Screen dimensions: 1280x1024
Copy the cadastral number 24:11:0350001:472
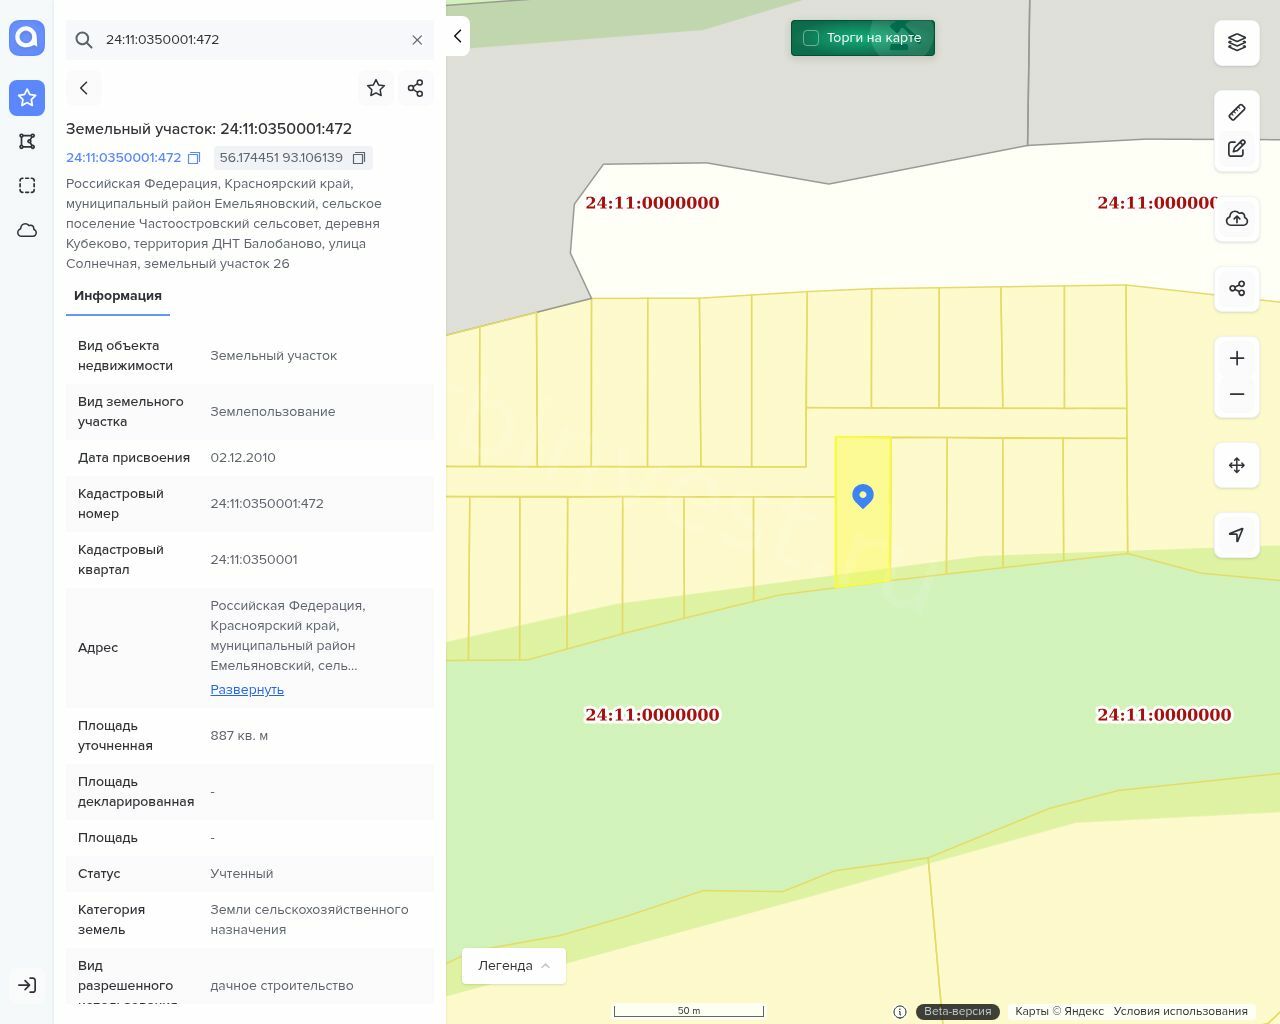point(194,158)
